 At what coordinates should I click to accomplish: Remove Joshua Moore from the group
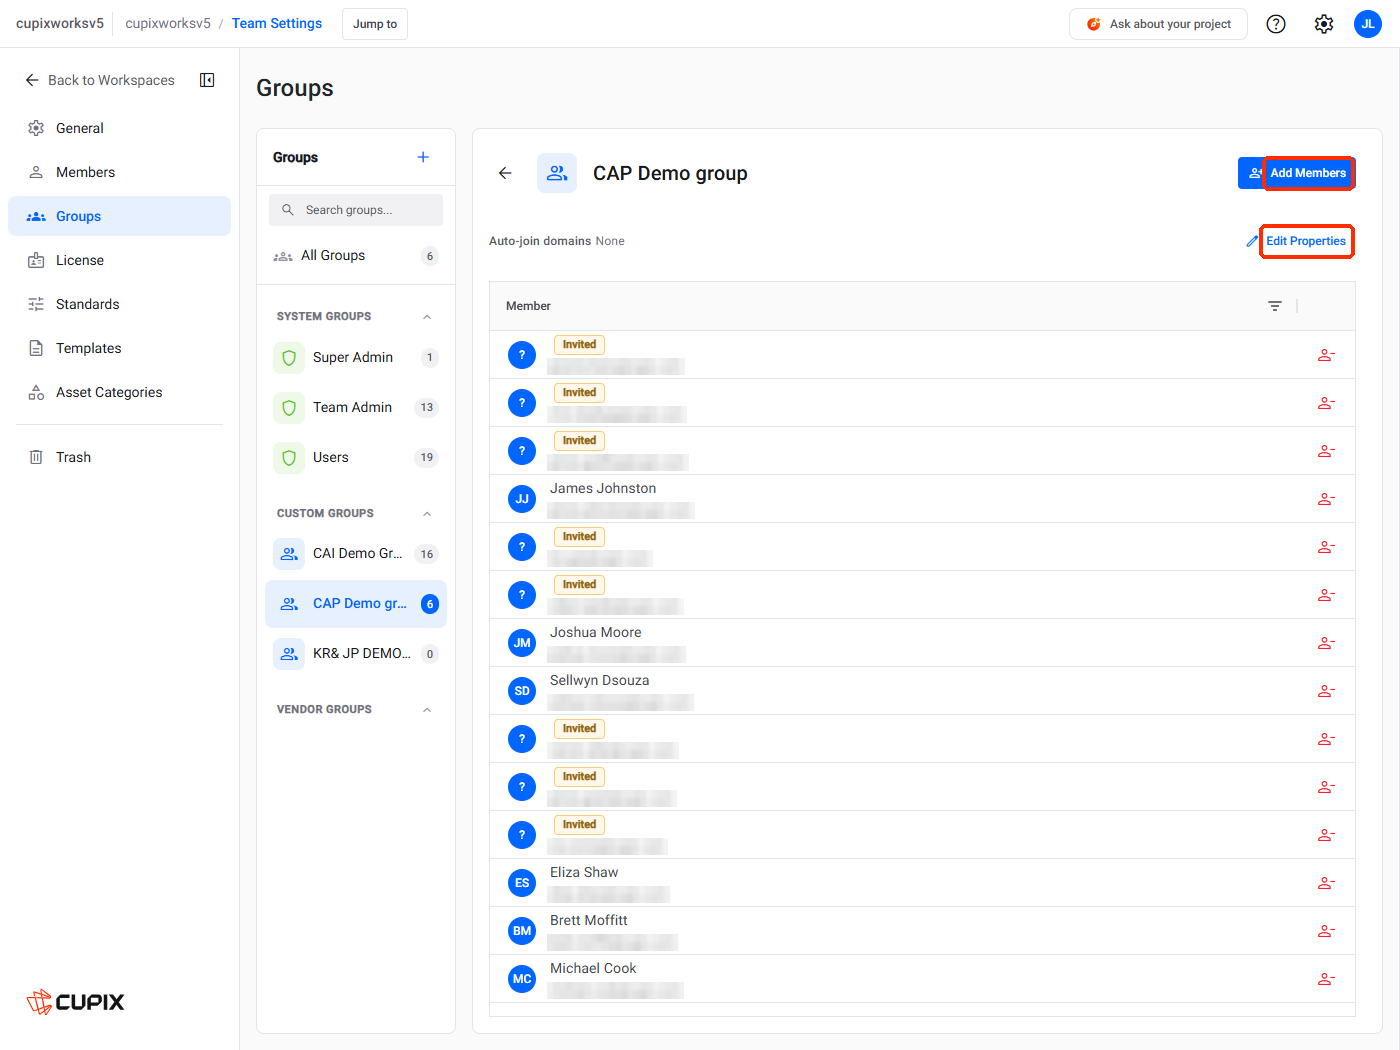pos(1326,643)
